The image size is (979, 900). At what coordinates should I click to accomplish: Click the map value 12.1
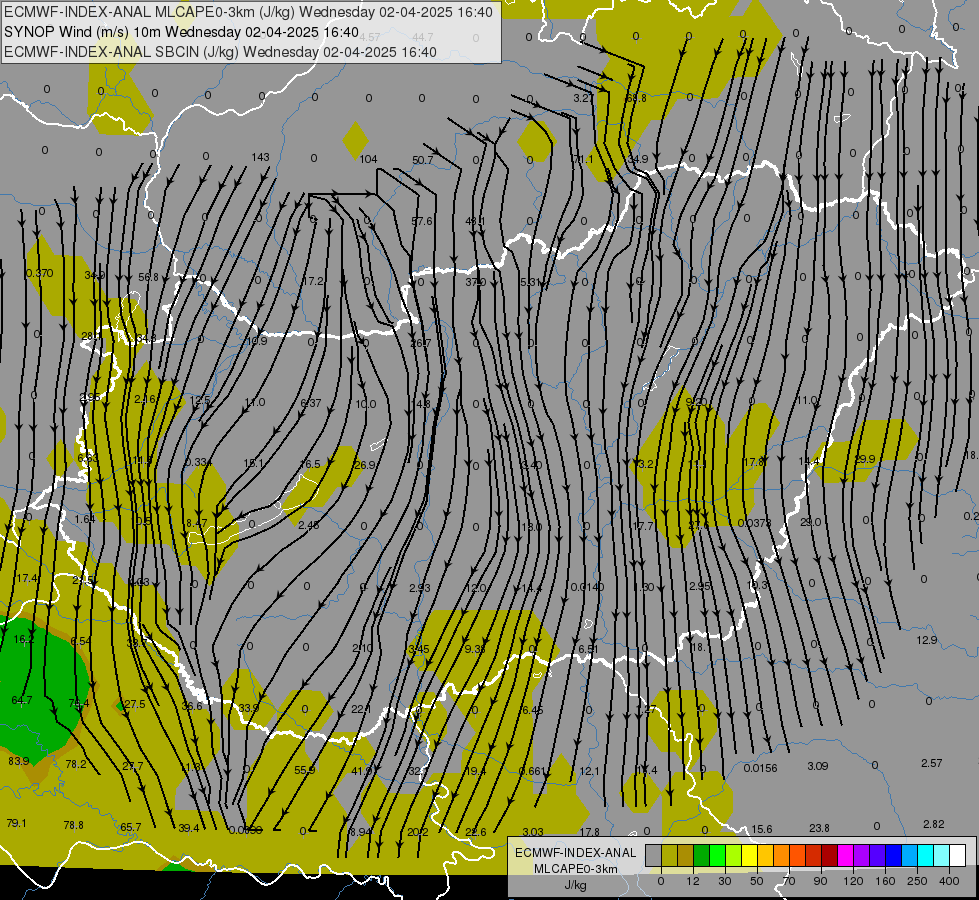589,771
